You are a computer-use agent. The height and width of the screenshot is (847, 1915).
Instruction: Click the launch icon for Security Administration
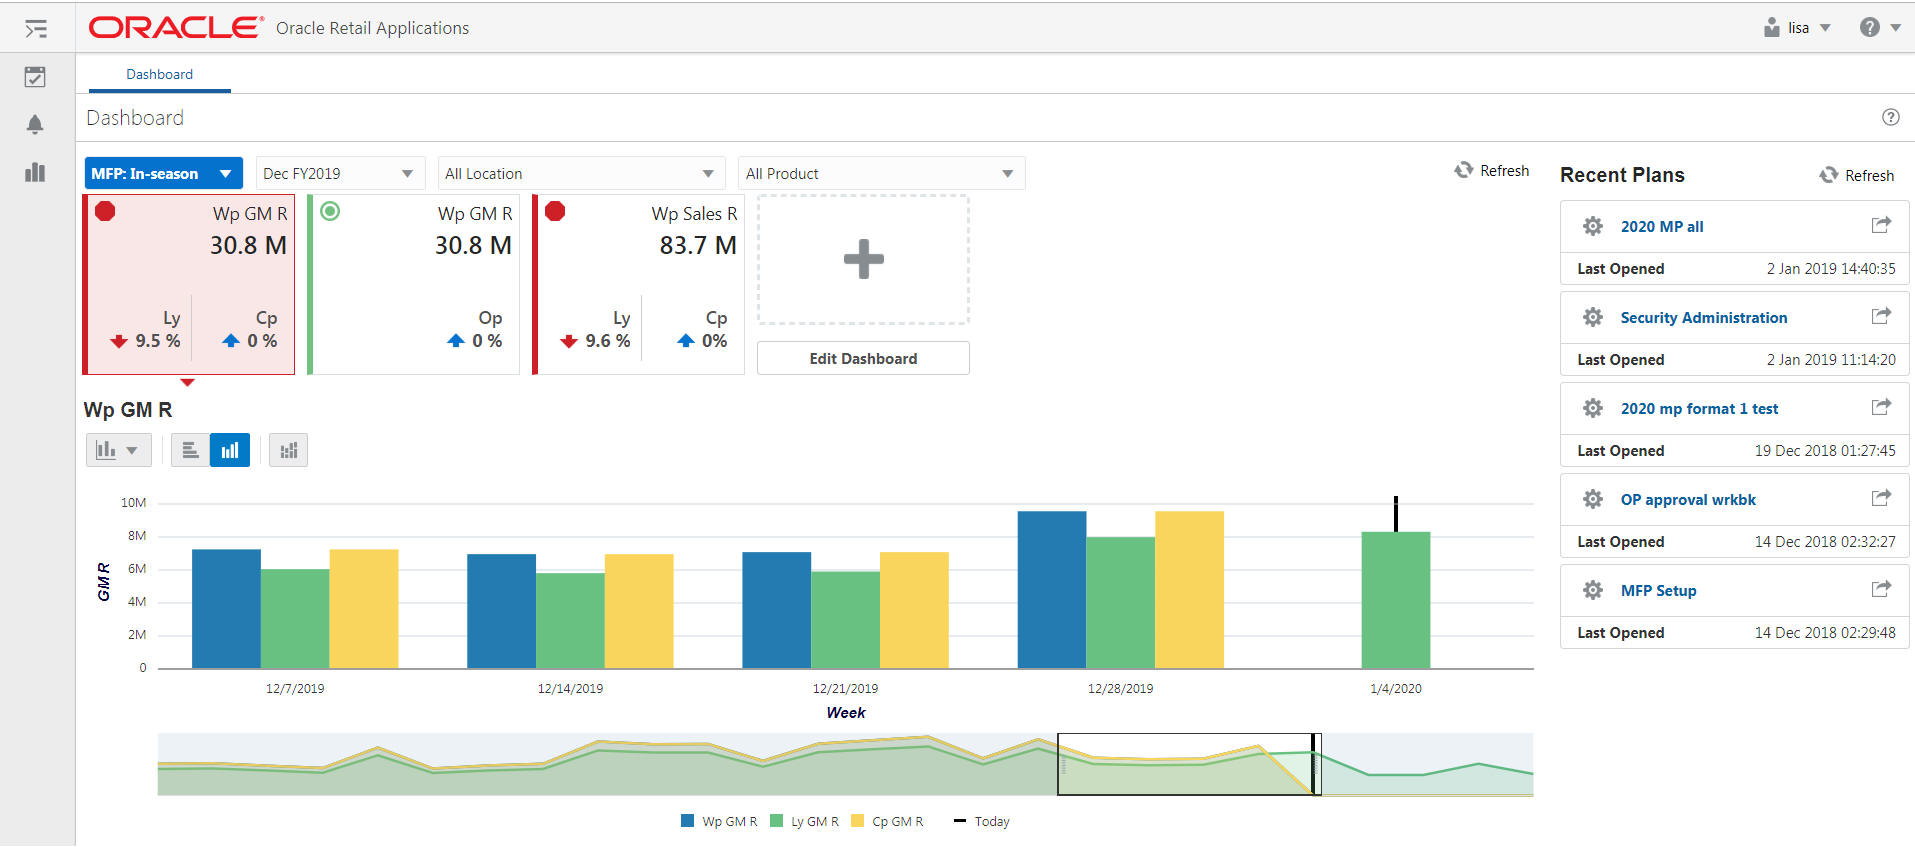tap(1881, 316)
